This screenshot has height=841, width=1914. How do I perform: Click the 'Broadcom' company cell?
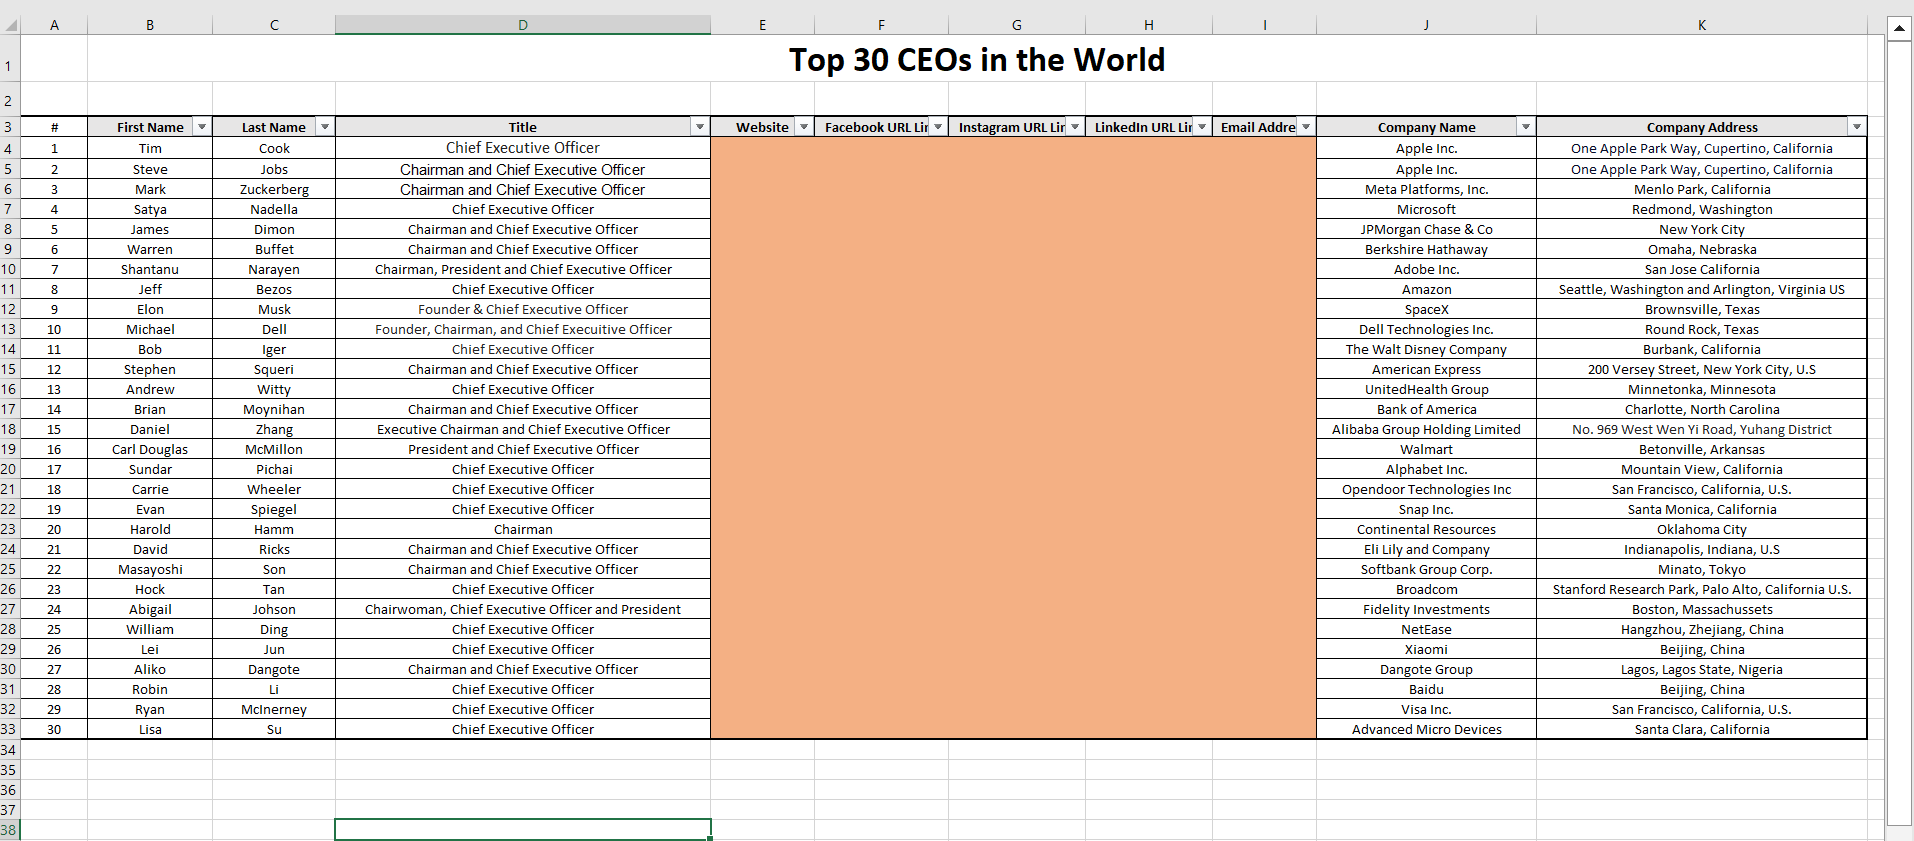tap(1426, 589)
